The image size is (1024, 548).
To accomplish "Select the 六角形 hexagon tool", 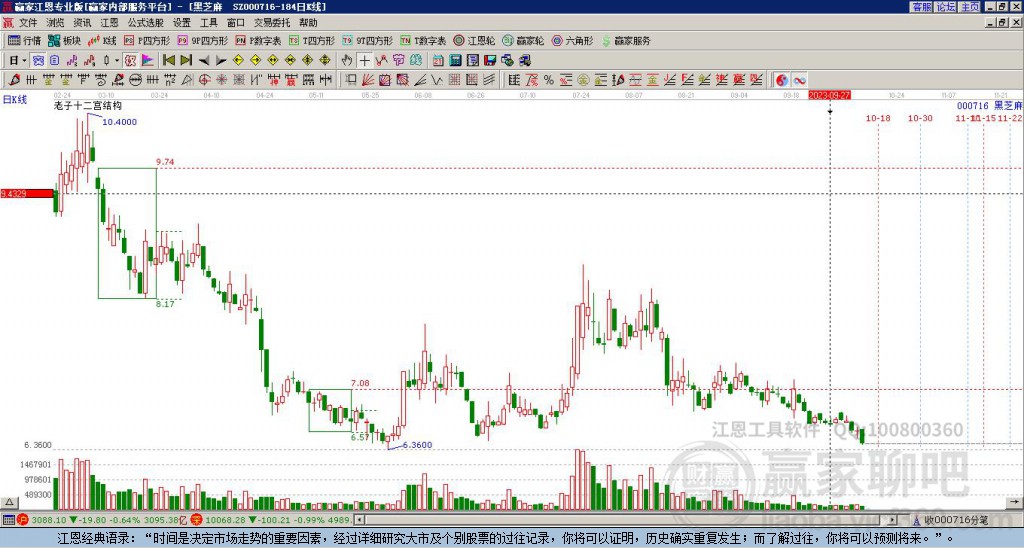I will point(573,40).
